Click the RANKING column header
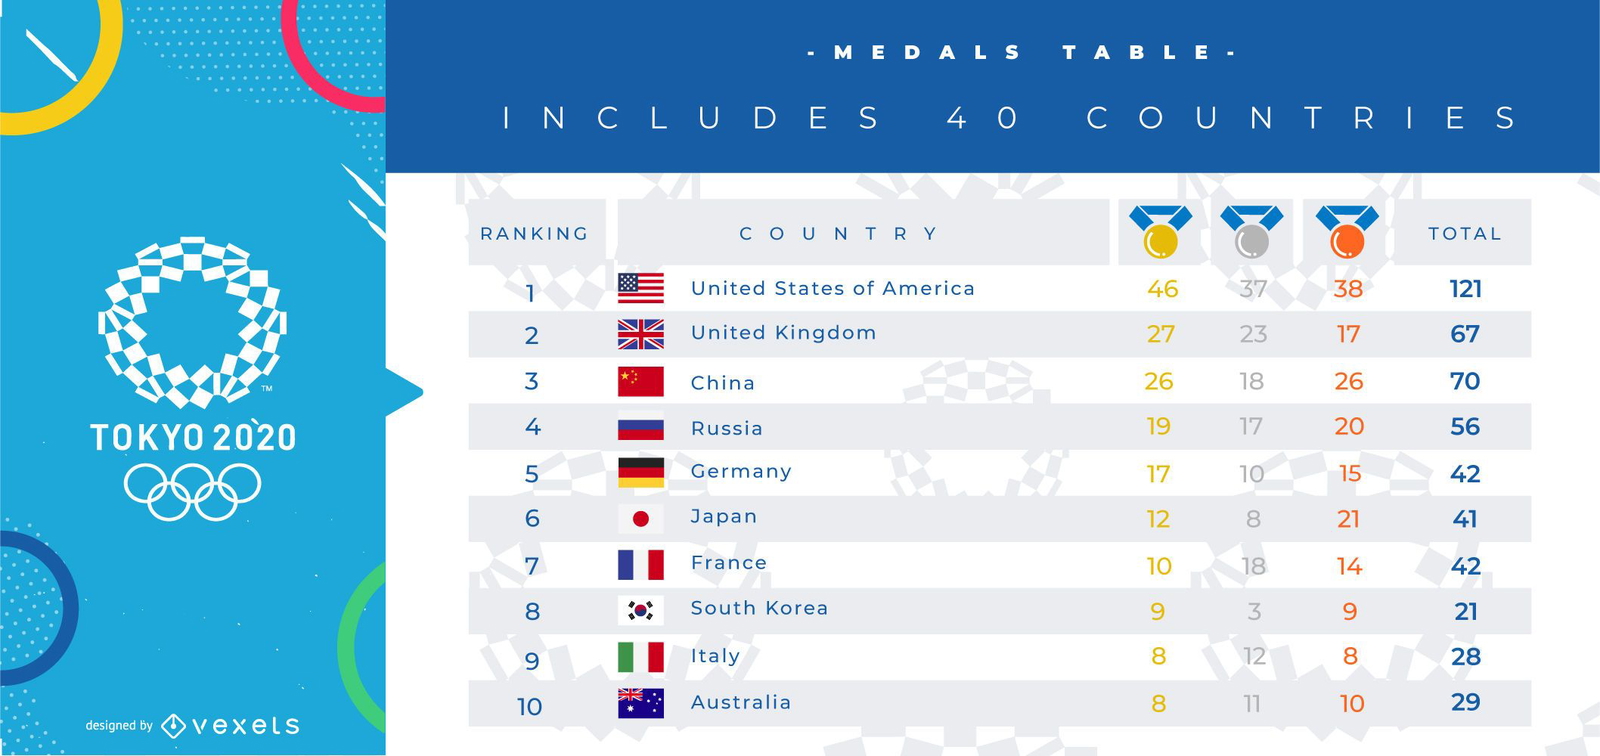 534,234
